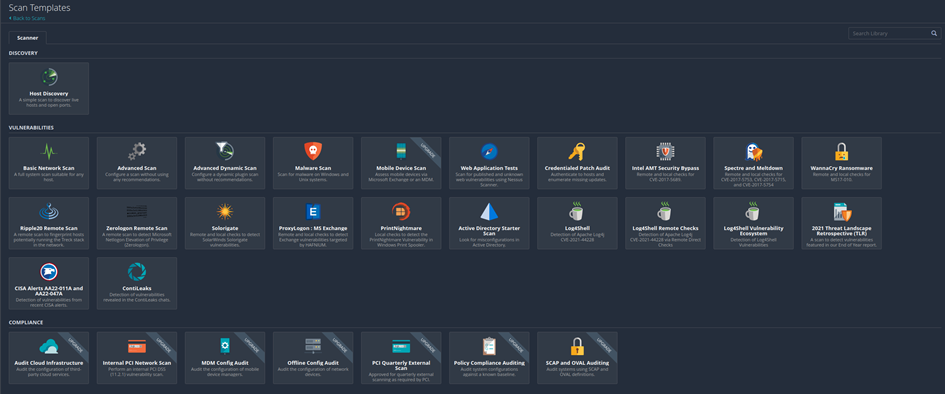Choose the ContiLeaks aperture icon
Viewport: 945px width, 394px height.
(137, 272)
